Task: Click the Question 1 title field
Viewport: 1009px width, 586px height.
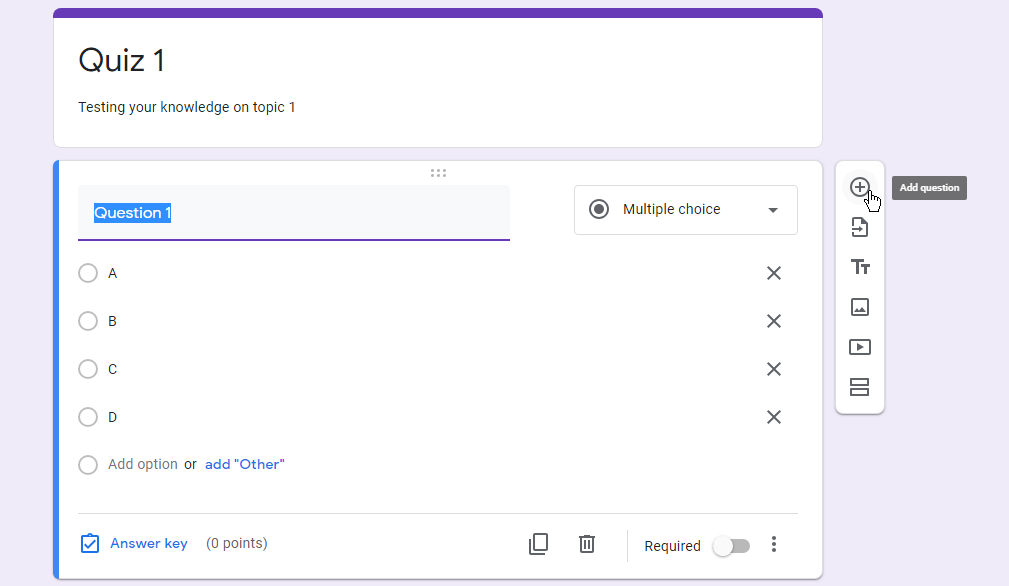Action: [293, 213]
